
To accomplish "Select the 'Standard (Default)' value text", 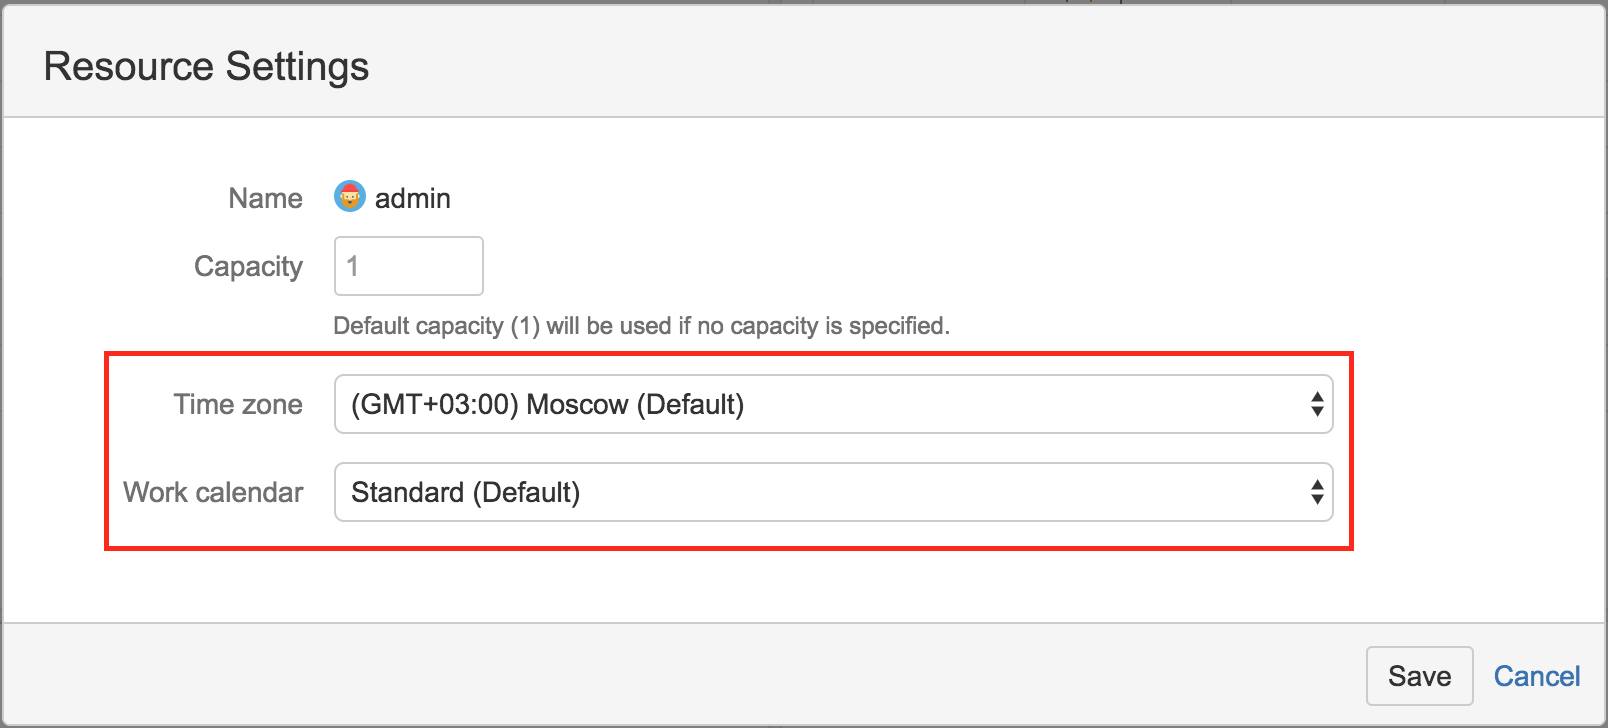I will point(465,492).
